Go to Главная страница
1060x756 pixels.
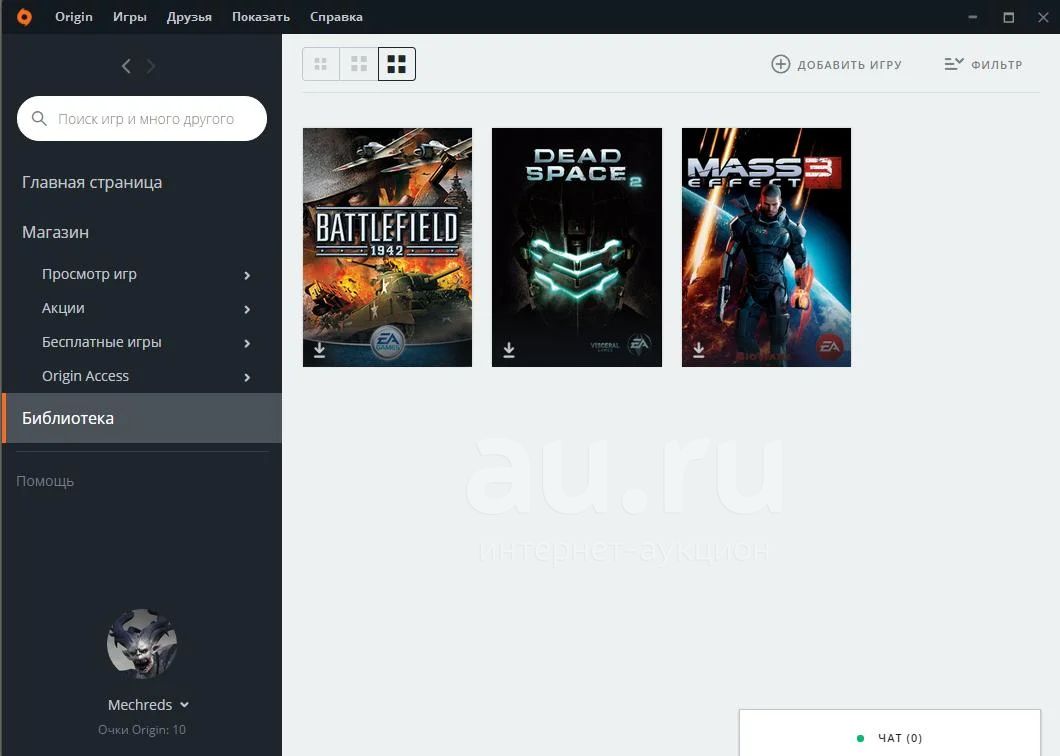pyautogui.click(x=92, y=183)
